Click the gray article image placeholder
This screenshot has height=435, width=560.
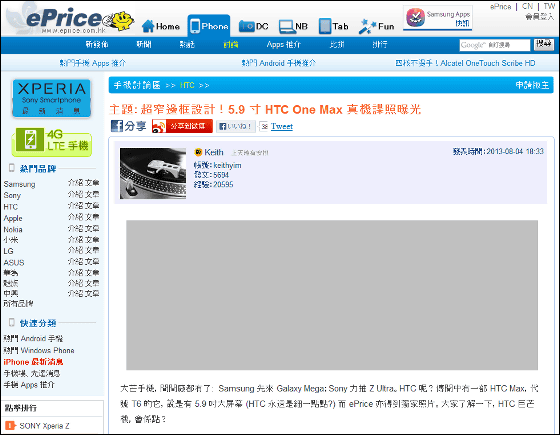point(332,295)
